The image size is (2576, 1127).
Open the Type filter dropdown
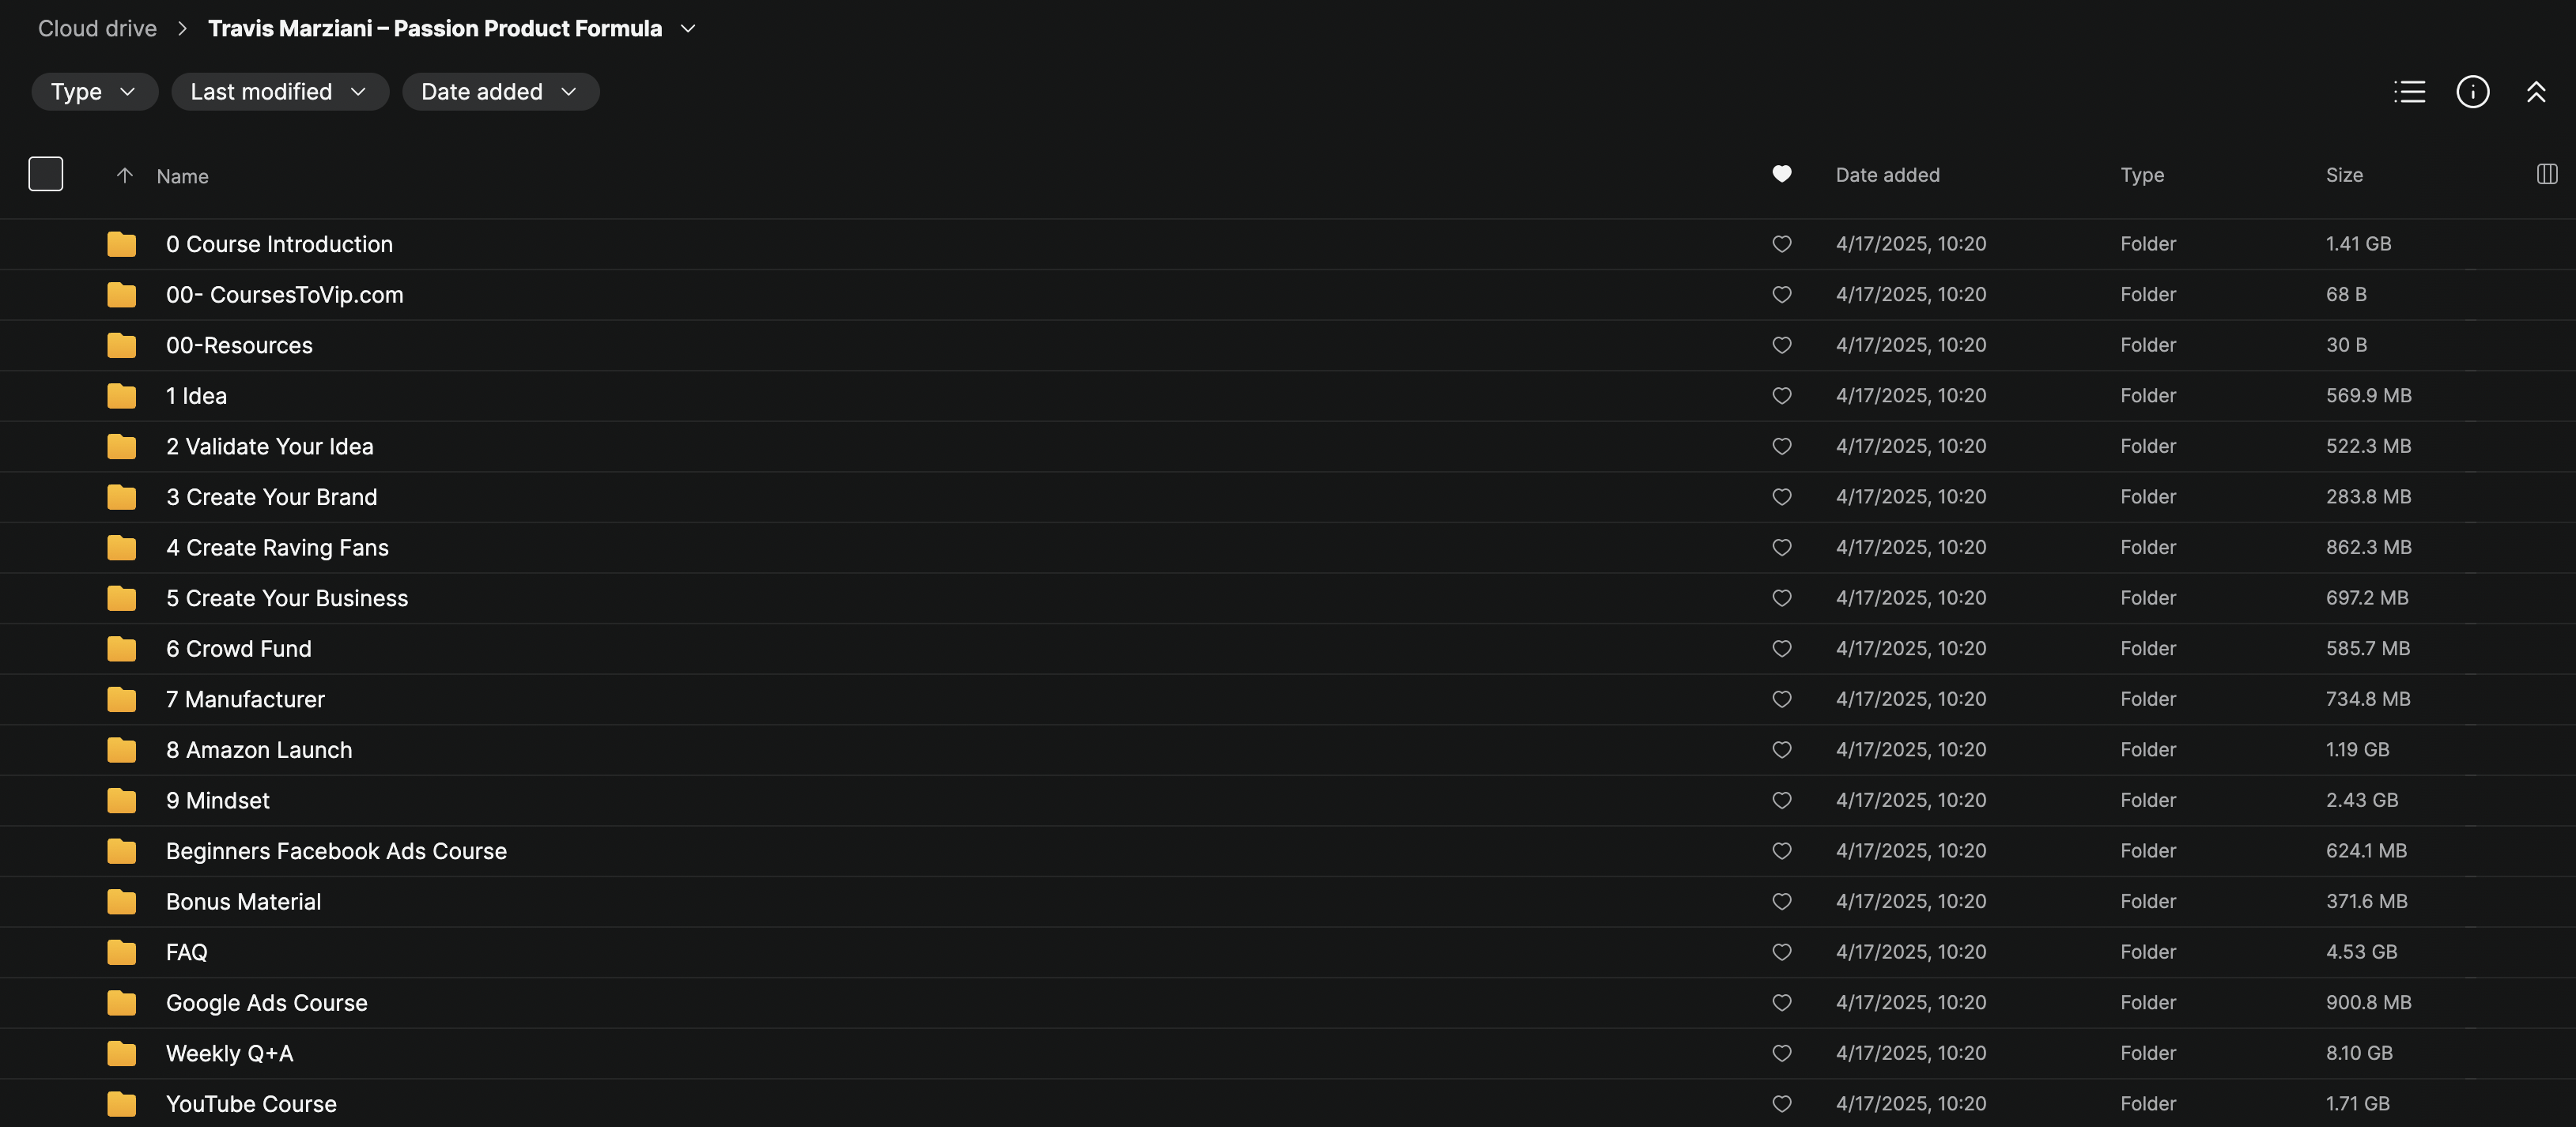94,92
